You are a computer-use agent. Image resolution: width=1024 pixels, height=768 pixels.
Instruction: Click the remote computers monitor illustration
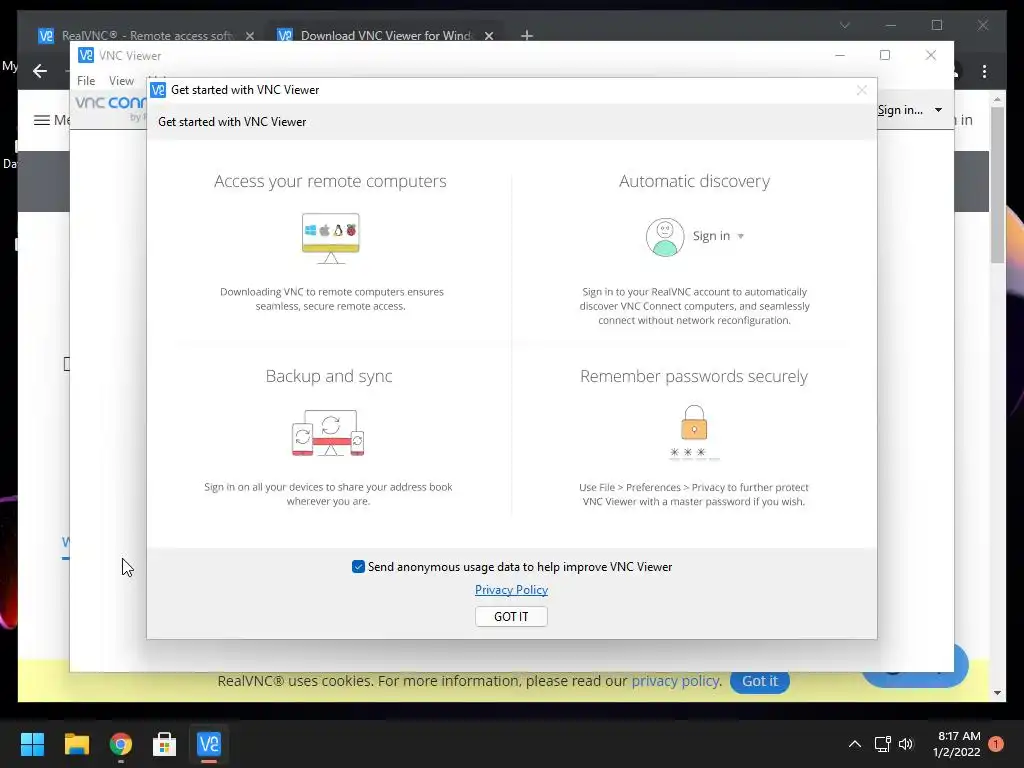[330, 238]
